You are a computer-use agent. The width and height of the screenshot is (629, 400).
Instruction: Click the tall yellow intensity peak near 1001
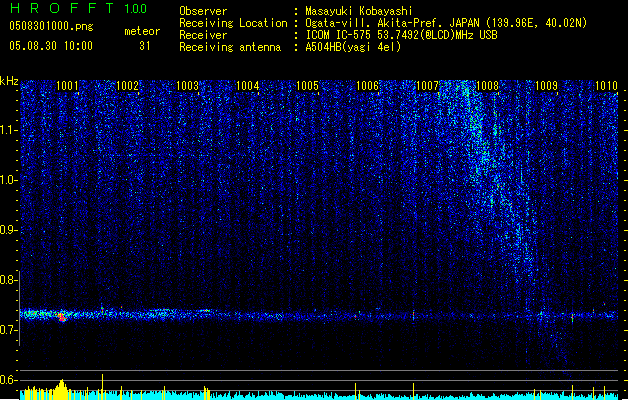[61, 389]
